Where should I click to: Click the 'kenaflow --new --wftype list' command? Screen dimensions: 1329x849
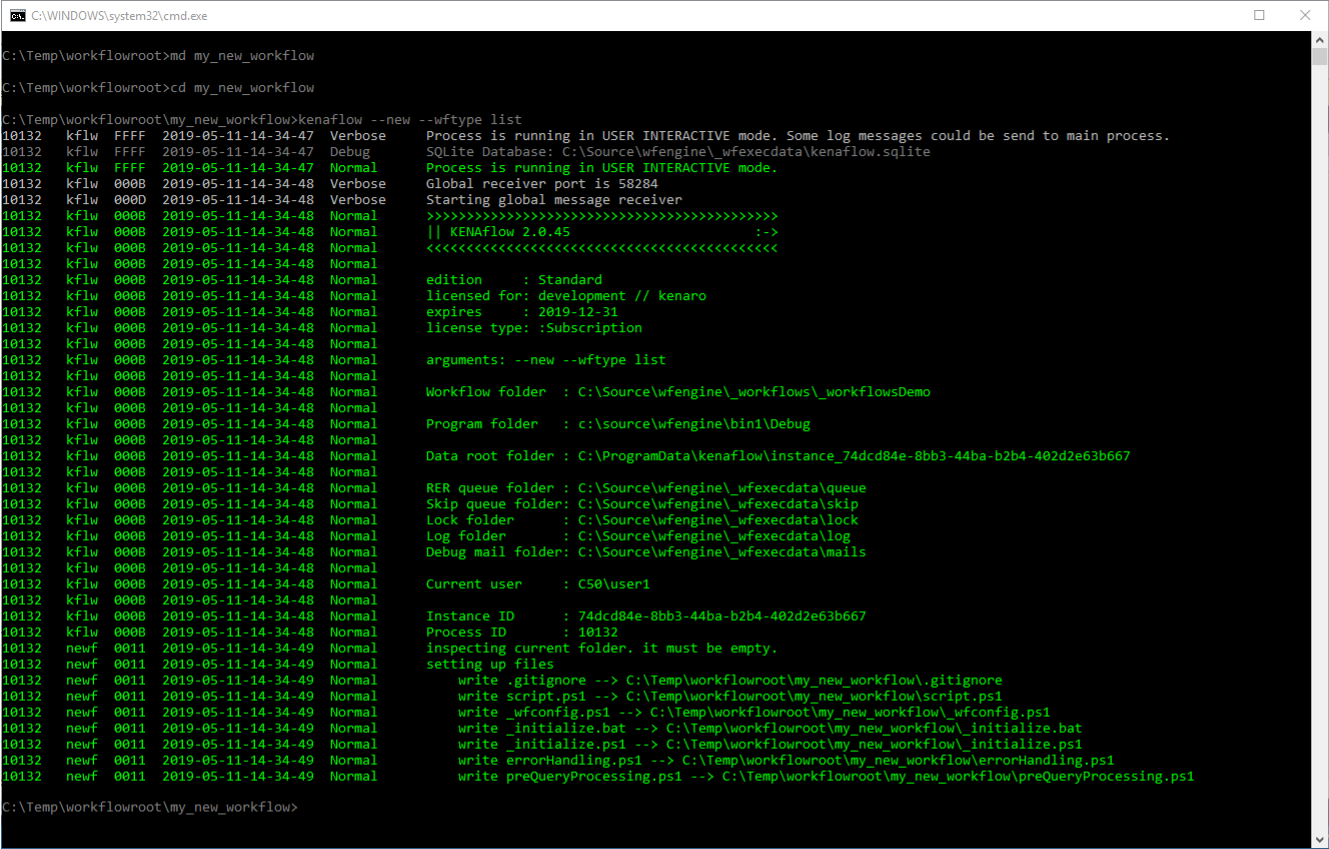tap(410, 120)
